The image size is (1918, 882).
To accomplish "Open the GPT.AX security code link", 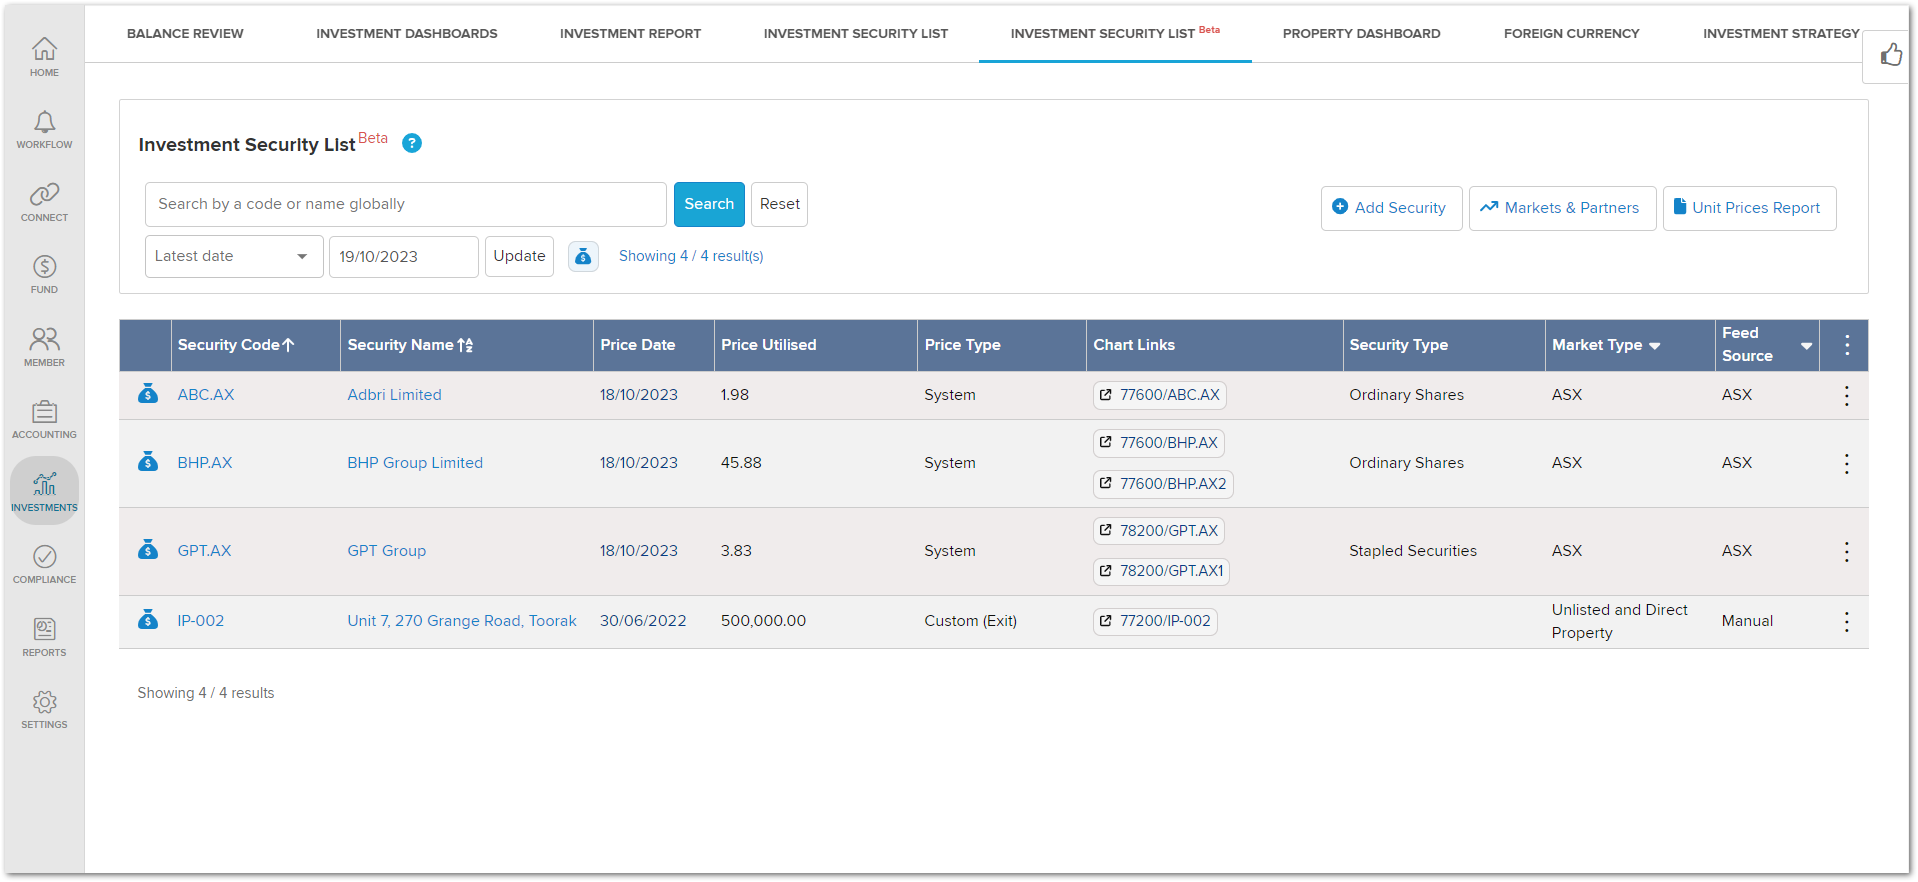I will (x=204, y=551).
